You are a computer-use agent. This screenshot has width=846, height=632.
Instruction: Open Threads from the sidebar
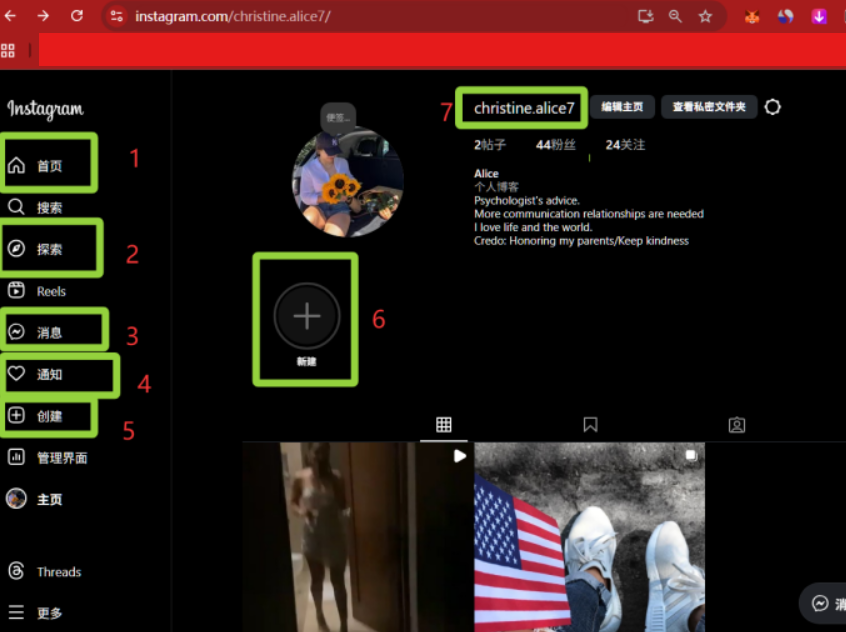pos(17,572)
